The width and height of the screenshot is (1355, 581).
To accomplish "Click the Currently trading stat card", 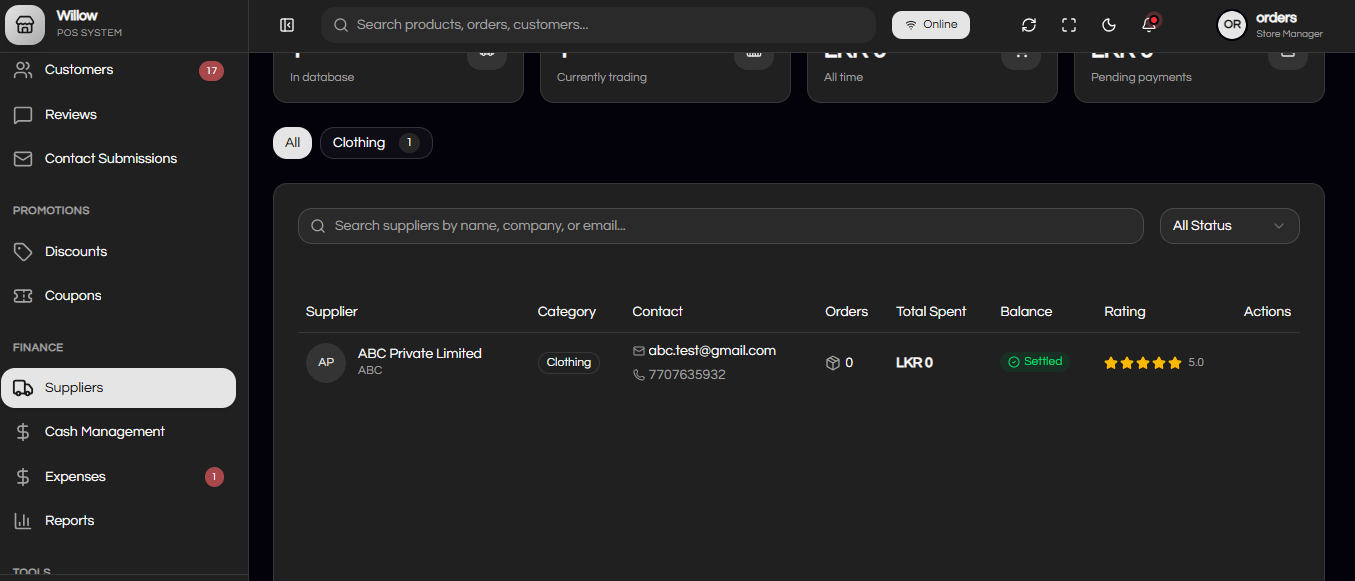I will 665,77.
